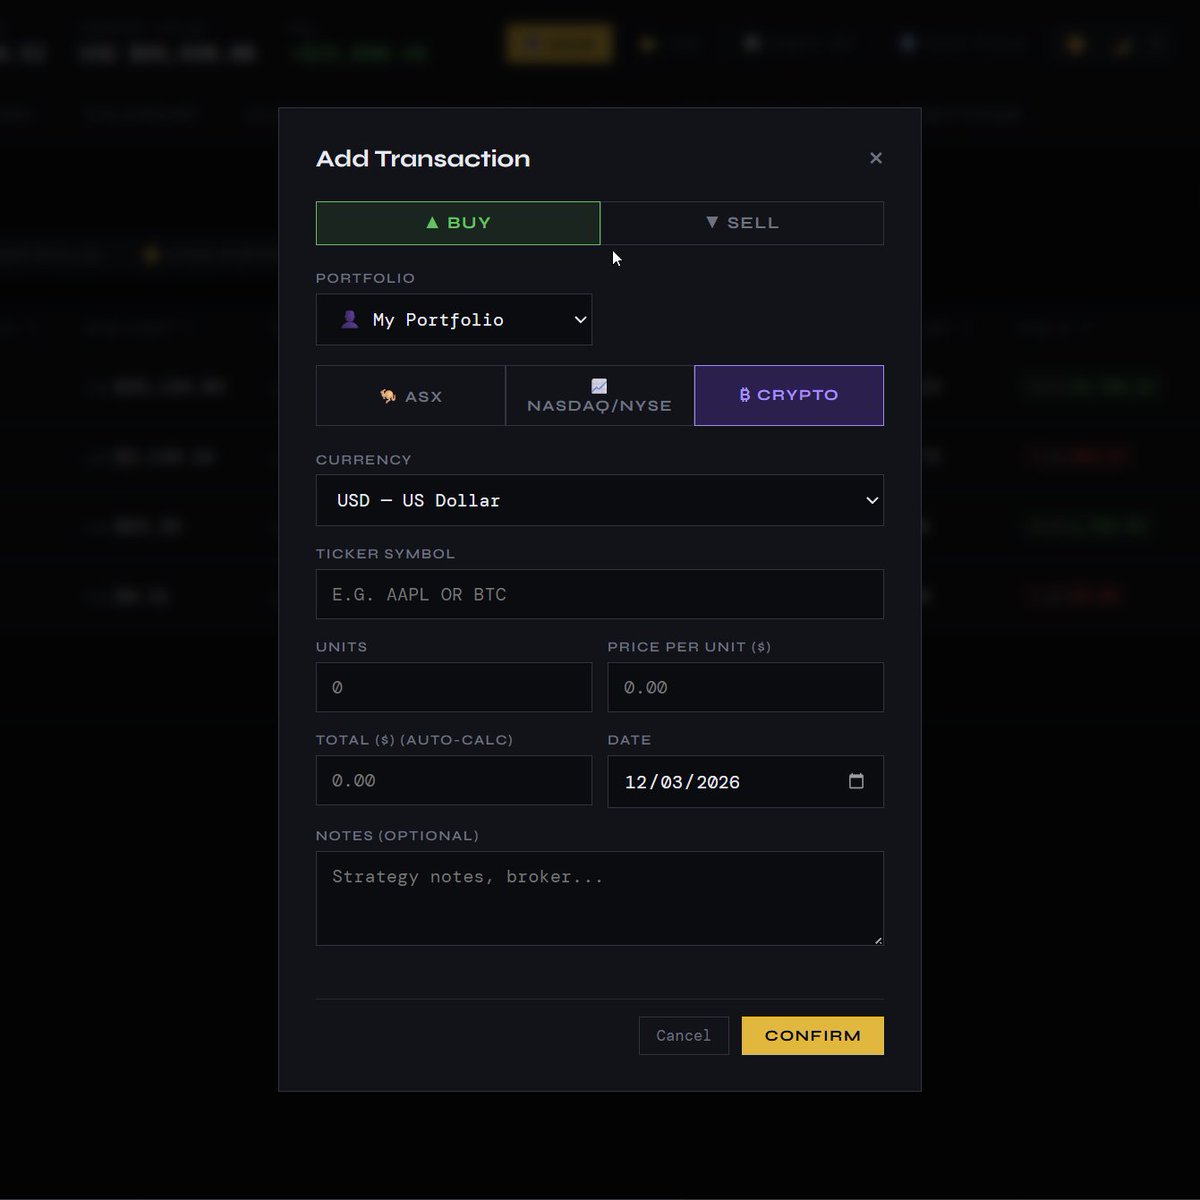Click the Notes text area
Image resolution: width=1200 pixels, height=1200 pixels.
pos(600,898)
